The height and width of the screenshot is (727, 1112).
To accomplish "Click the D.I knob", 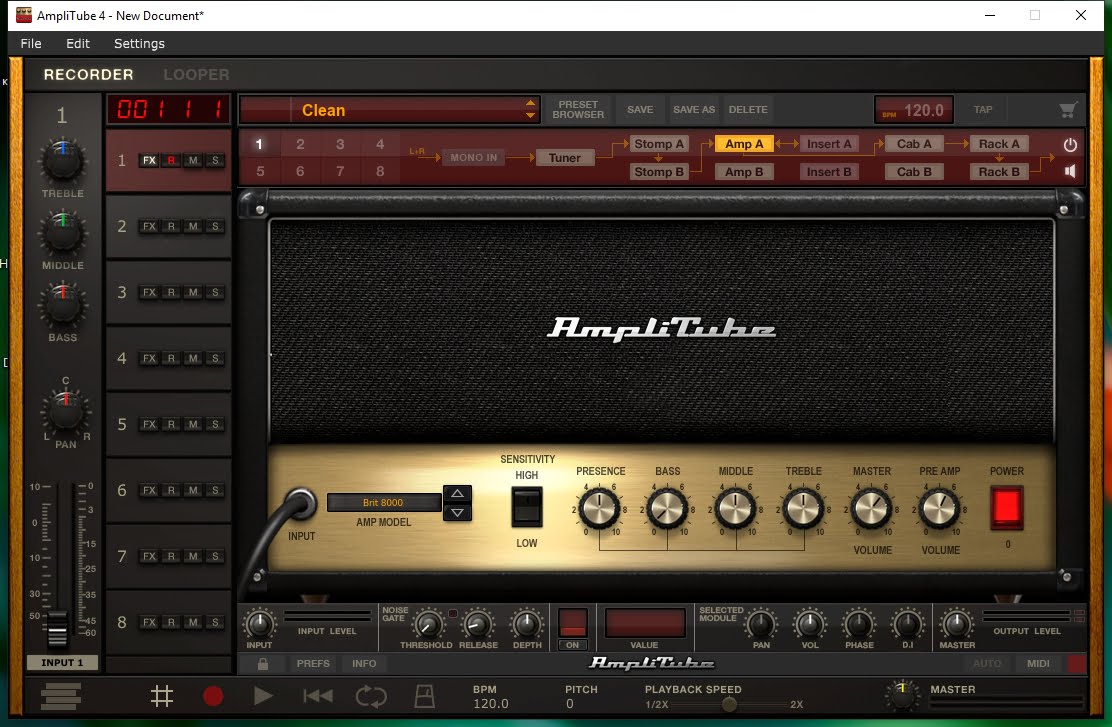I will (908, 625).
